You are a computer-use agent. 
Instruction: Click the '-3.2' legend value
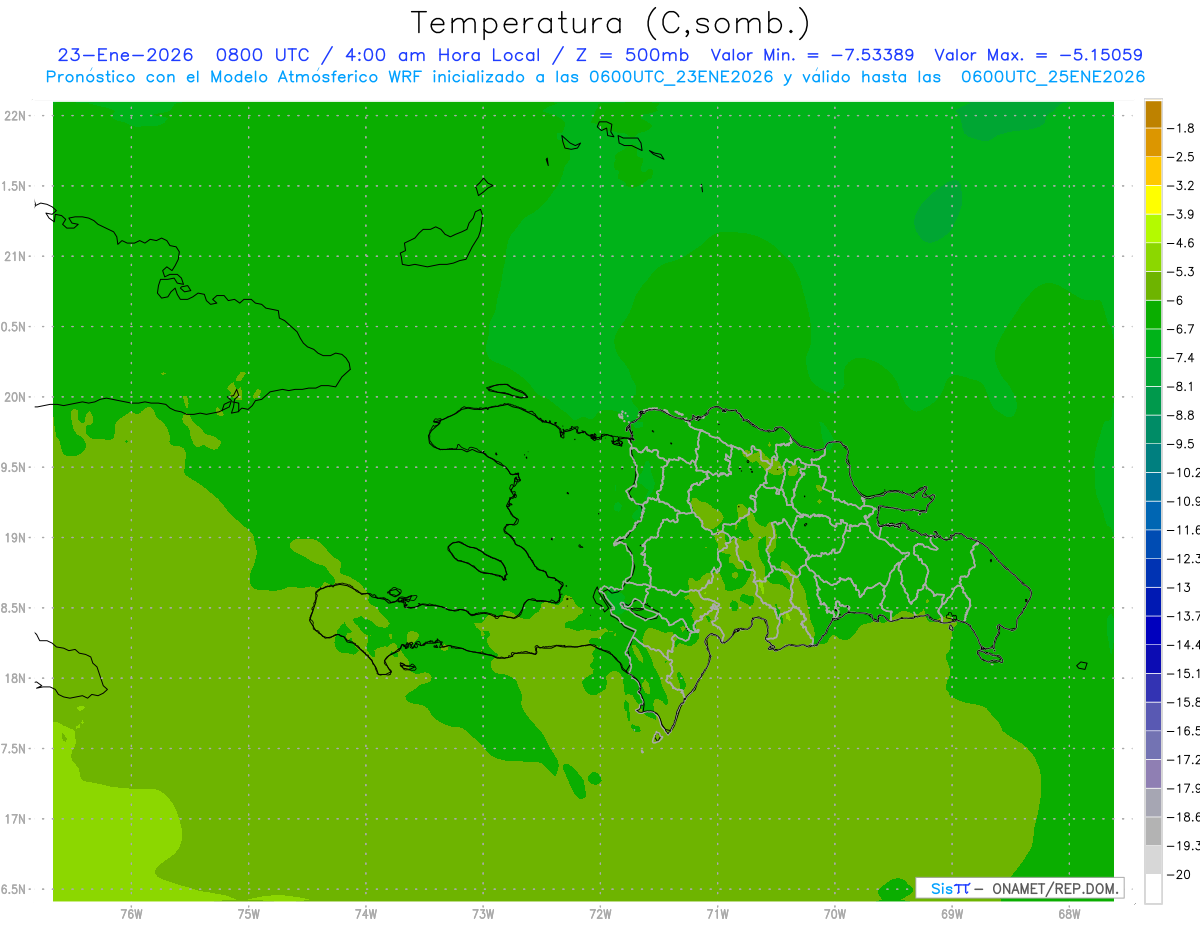1182,186
